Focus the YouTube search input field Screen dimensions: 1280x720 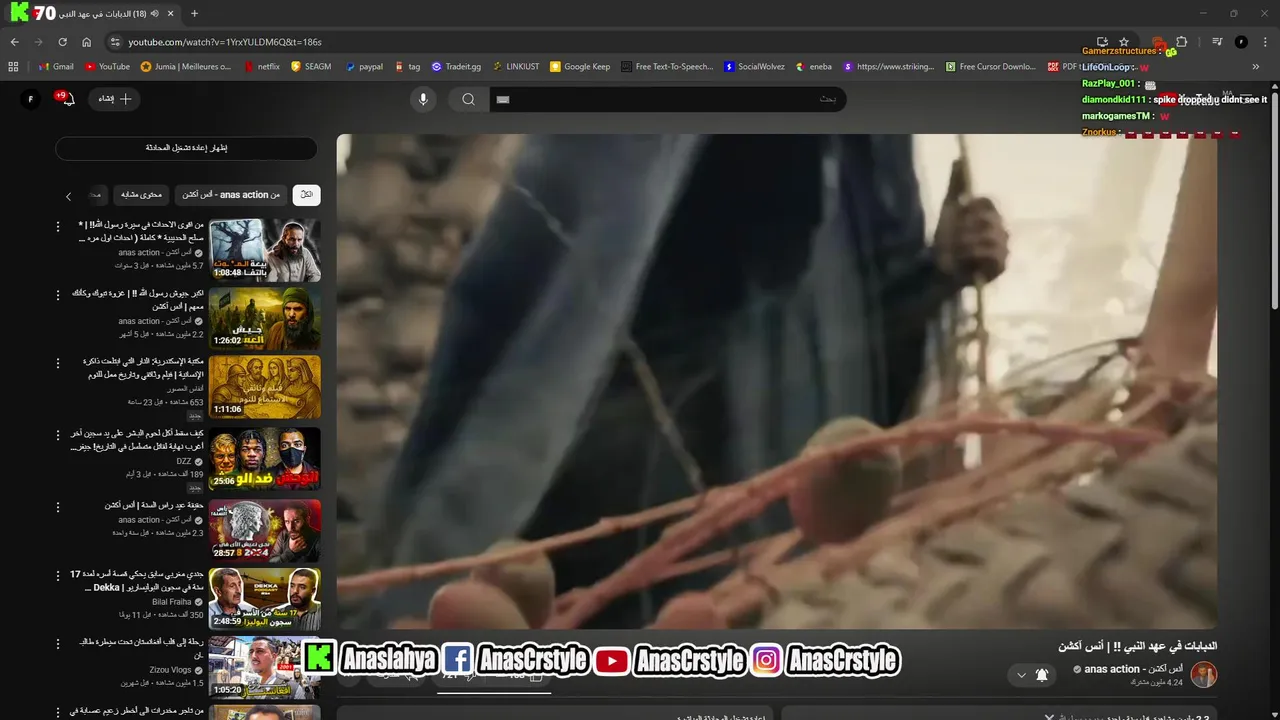[x=666, y=99]
